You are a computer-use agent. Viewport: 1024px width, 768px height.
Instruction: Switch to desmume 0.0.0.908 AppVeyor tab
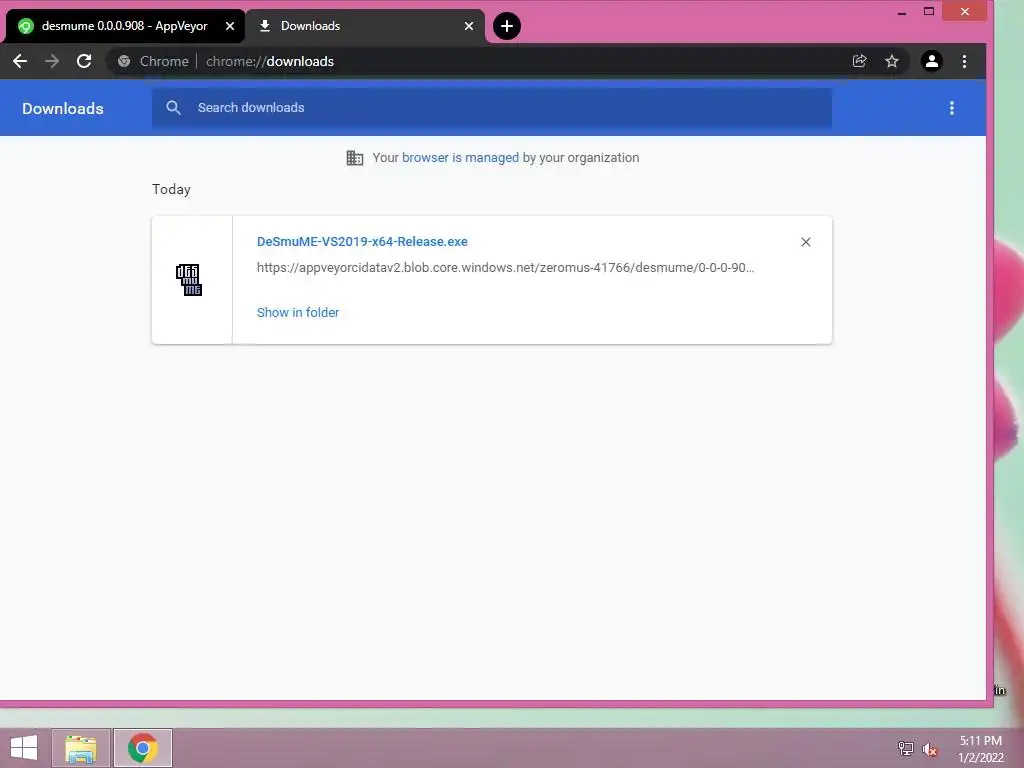(x=124, y=26)
